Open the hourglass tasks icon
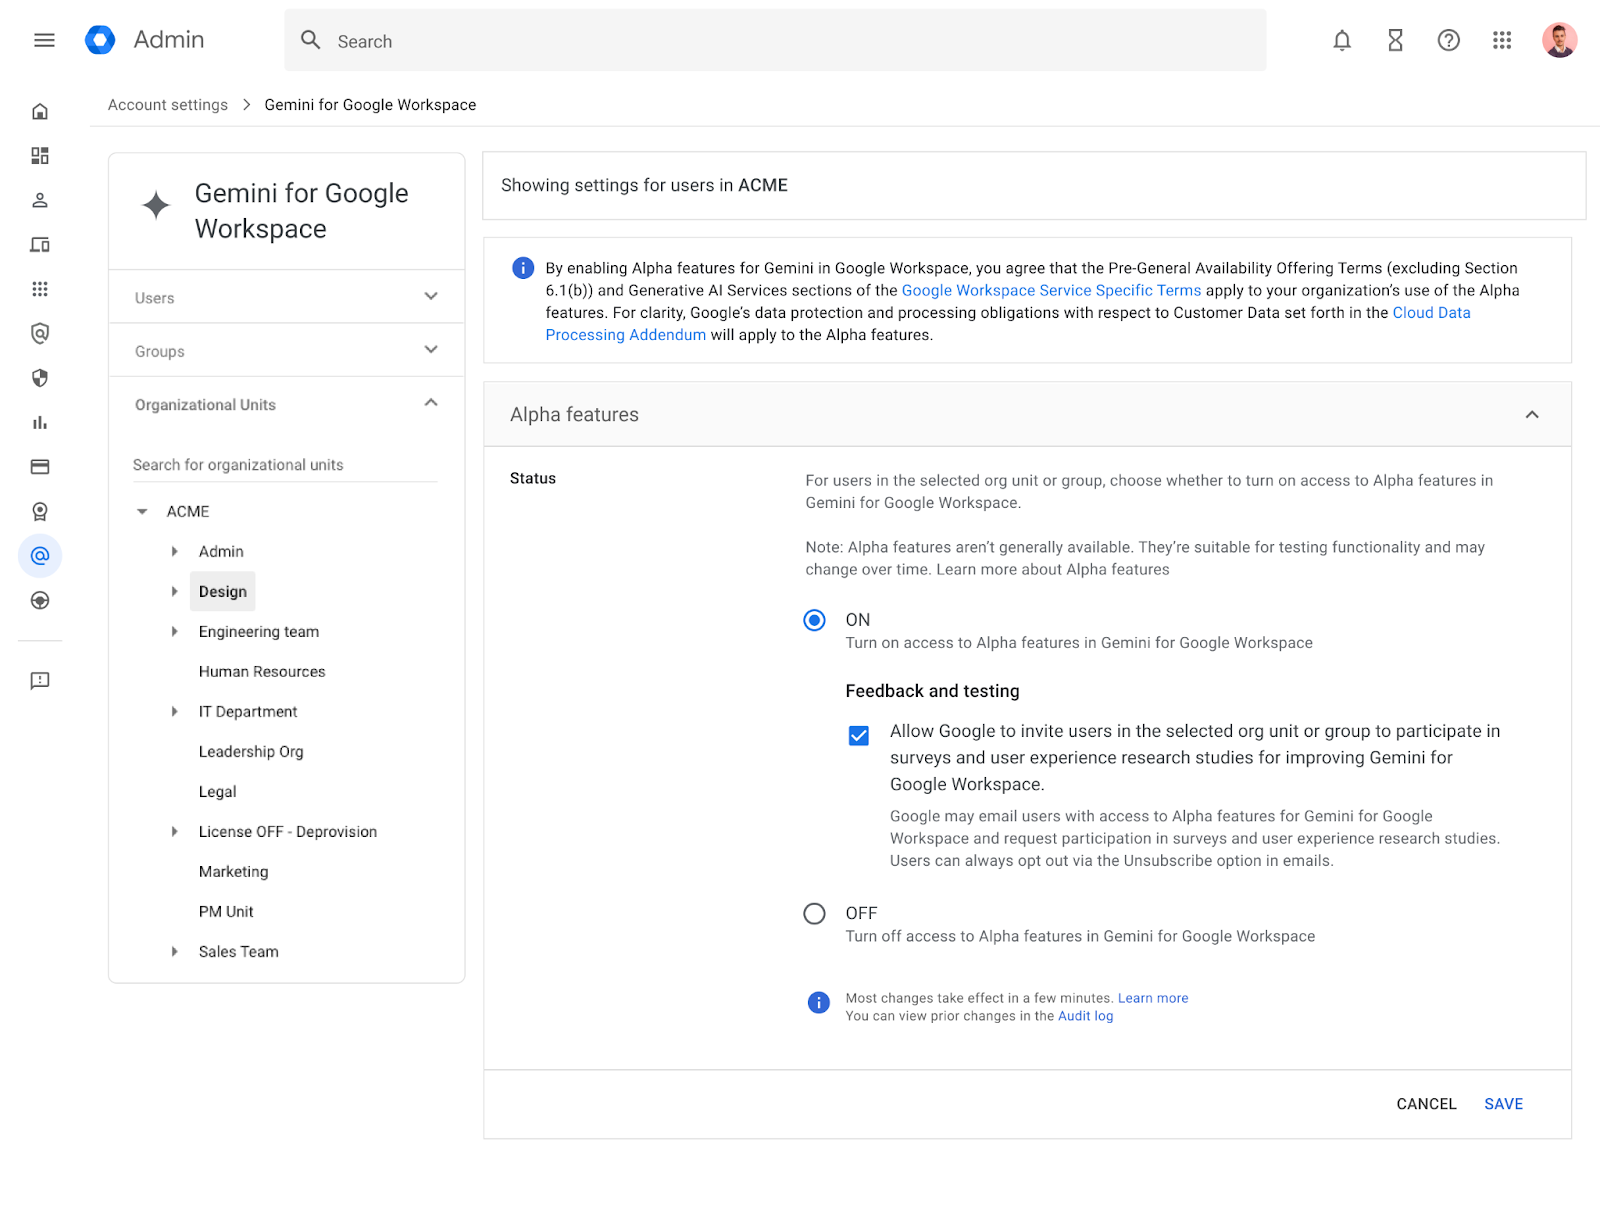The height and width of the screenshot is (1227, 1600). [x=1395, y=40]
